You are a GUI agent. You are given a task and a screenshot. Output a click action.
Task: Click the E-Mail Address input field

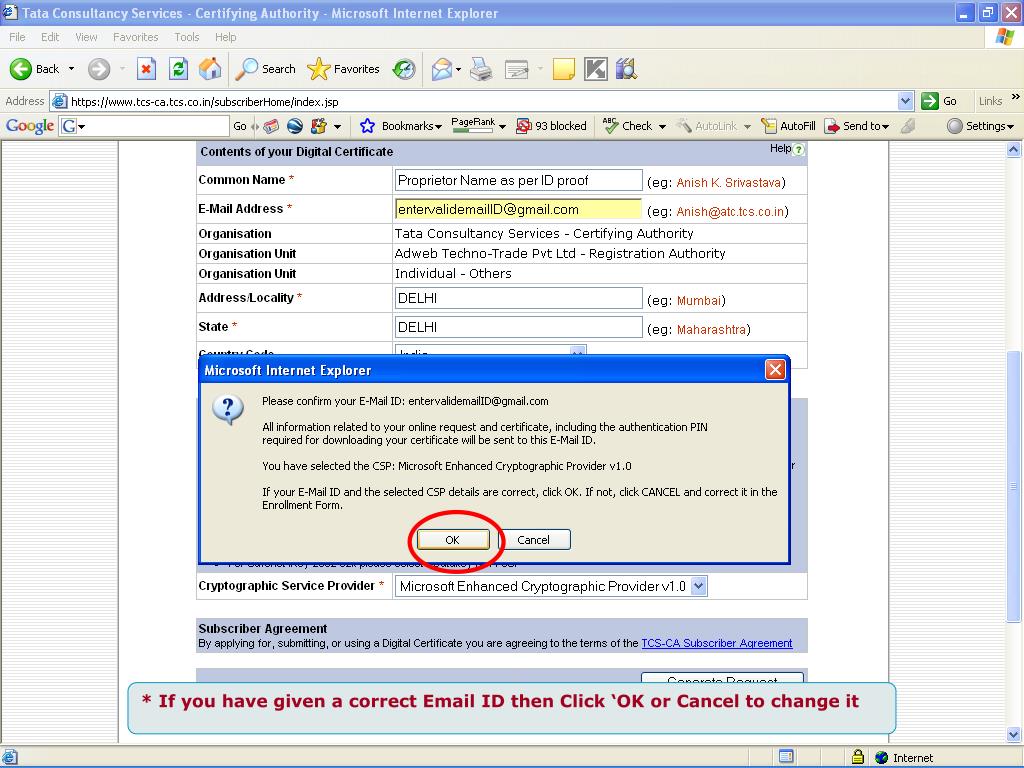tap(519, 209)
